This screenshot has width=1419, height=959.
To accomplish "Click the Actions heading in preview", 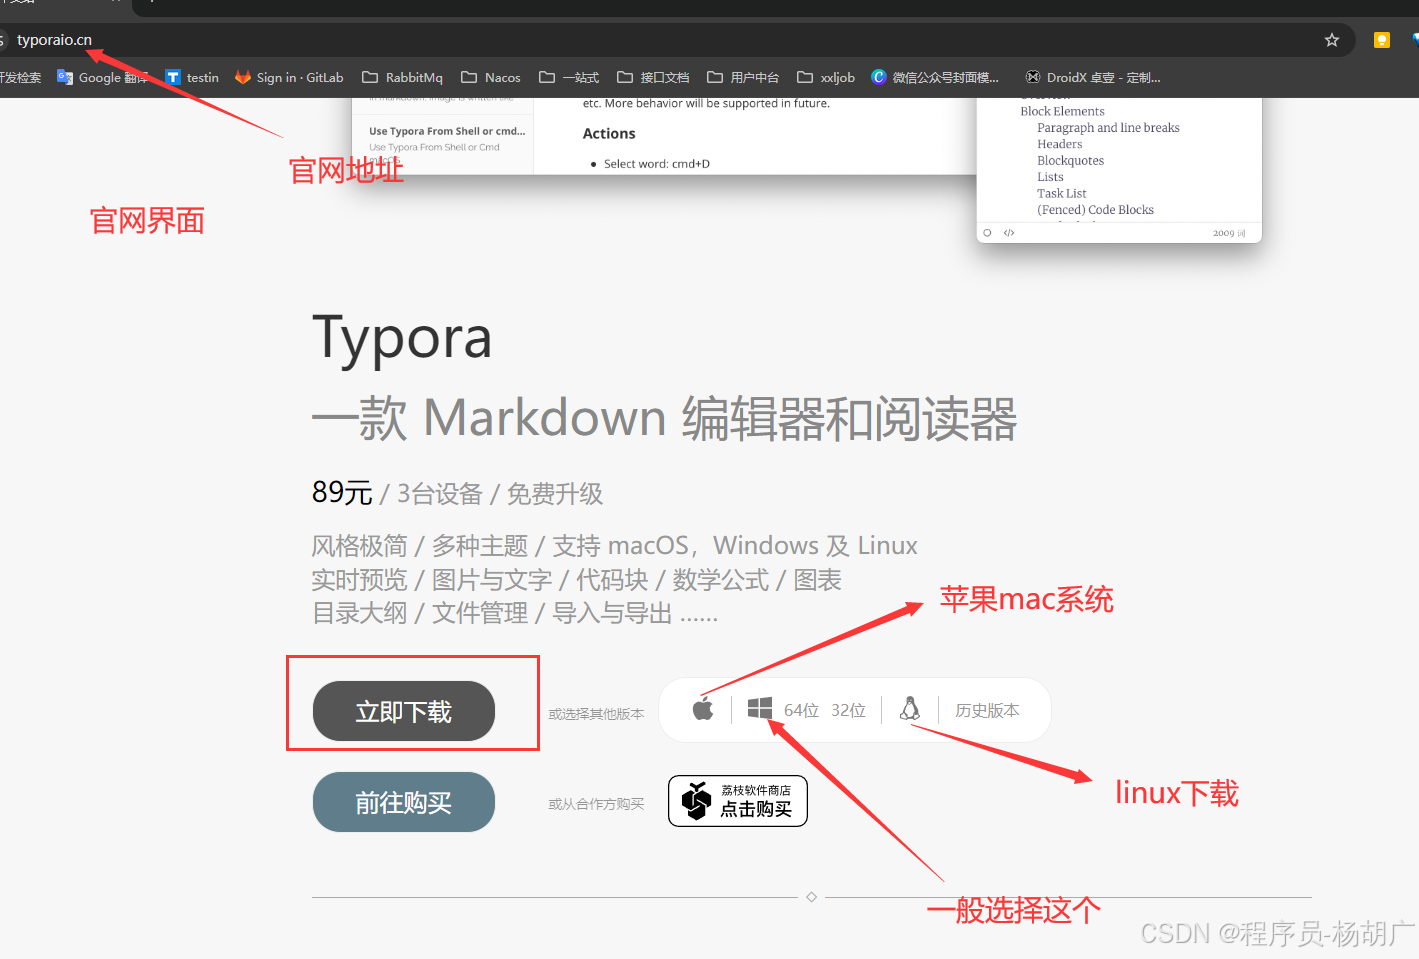I will [609, 133].
